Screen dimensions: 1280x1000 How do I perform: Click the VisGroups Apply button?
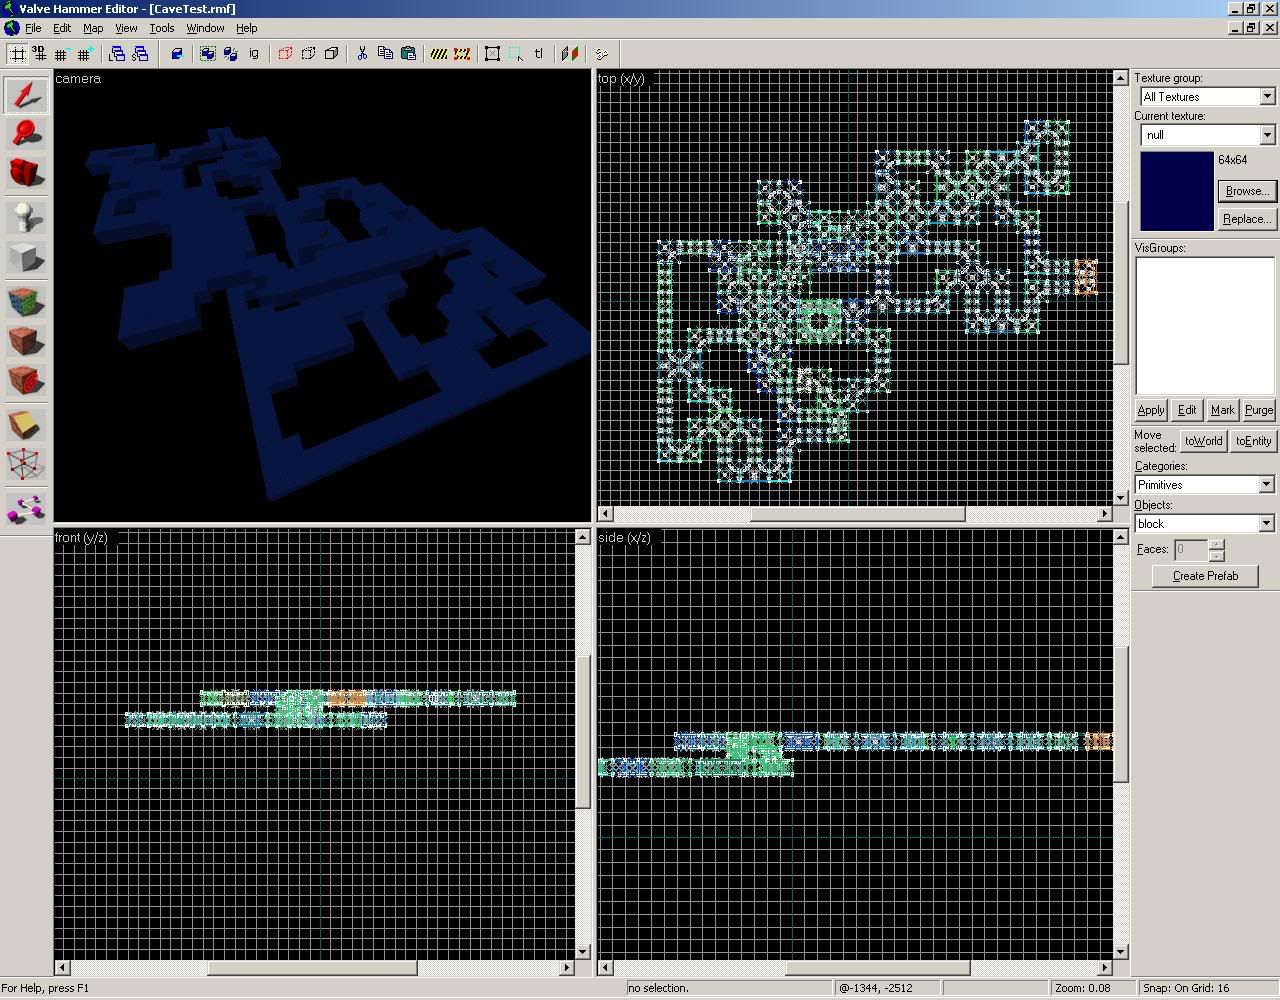(1151, 410)
